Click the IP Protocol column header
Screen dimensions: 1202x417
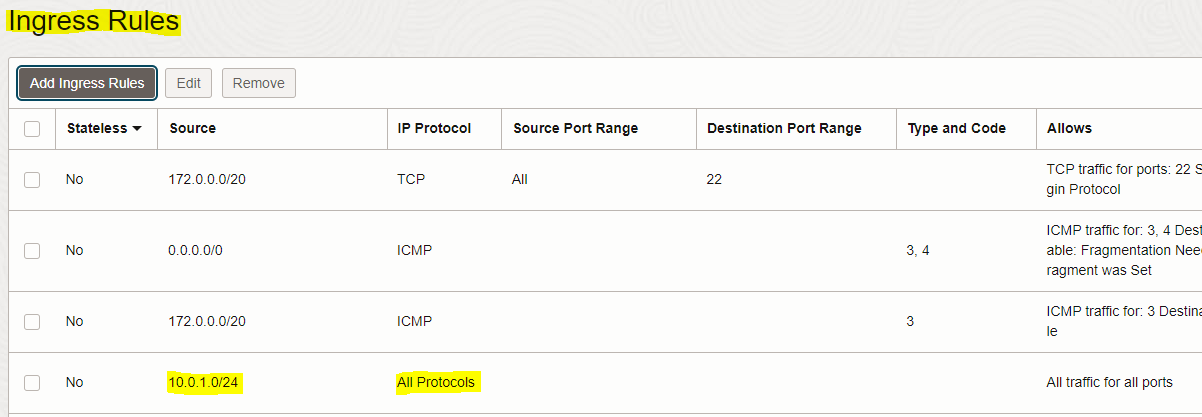pos(434,128)
